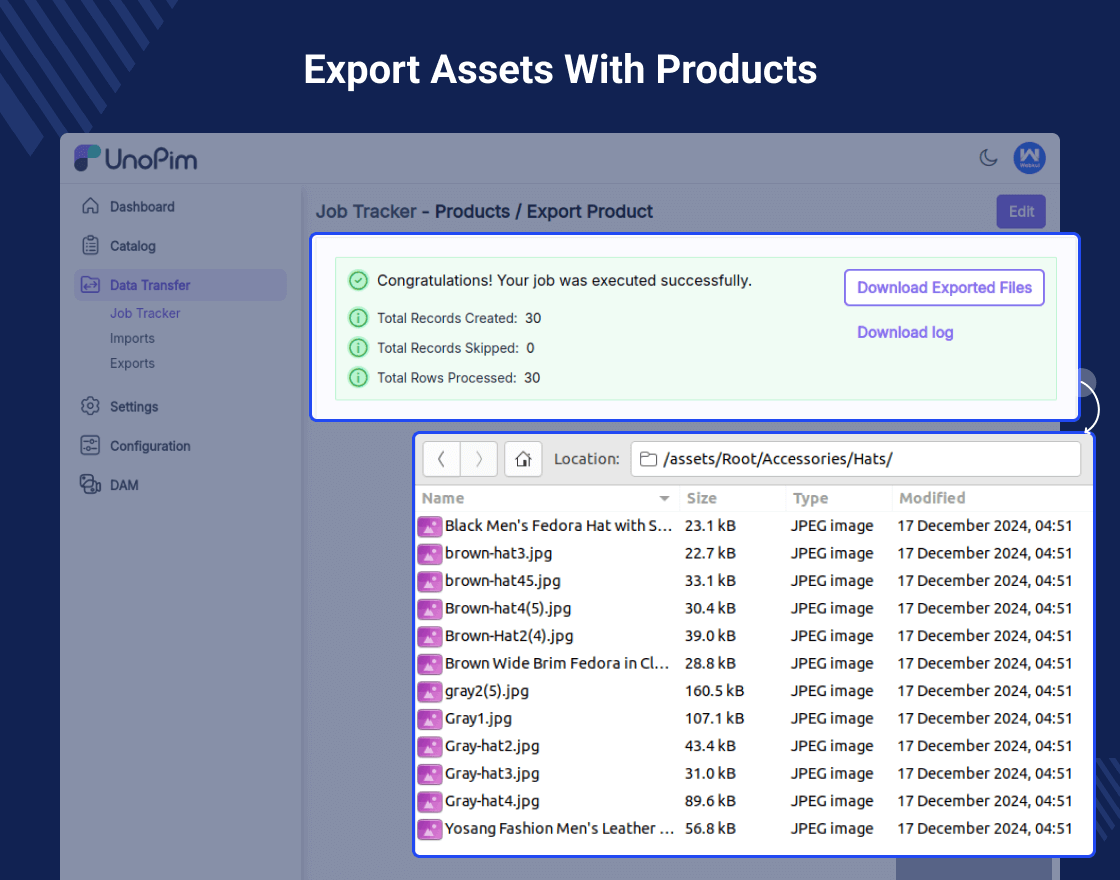Click the forward chevron in the file browser
Image resolution: width=1120 pixels, height=880 pixels.
point(478,459)
